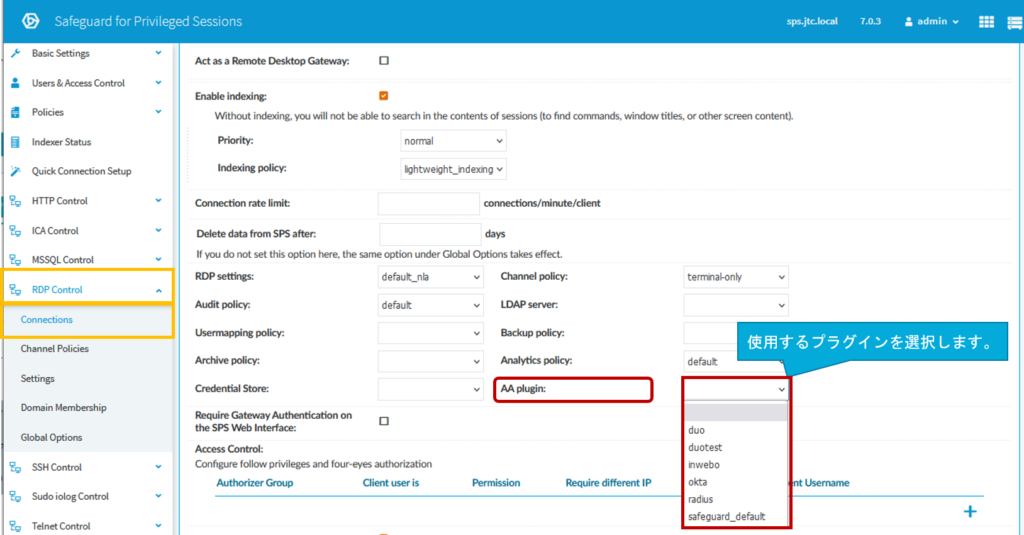Open the Archive policy dropdown
This screenshot has width=1024, height=535.
click(x=430, y=361)
